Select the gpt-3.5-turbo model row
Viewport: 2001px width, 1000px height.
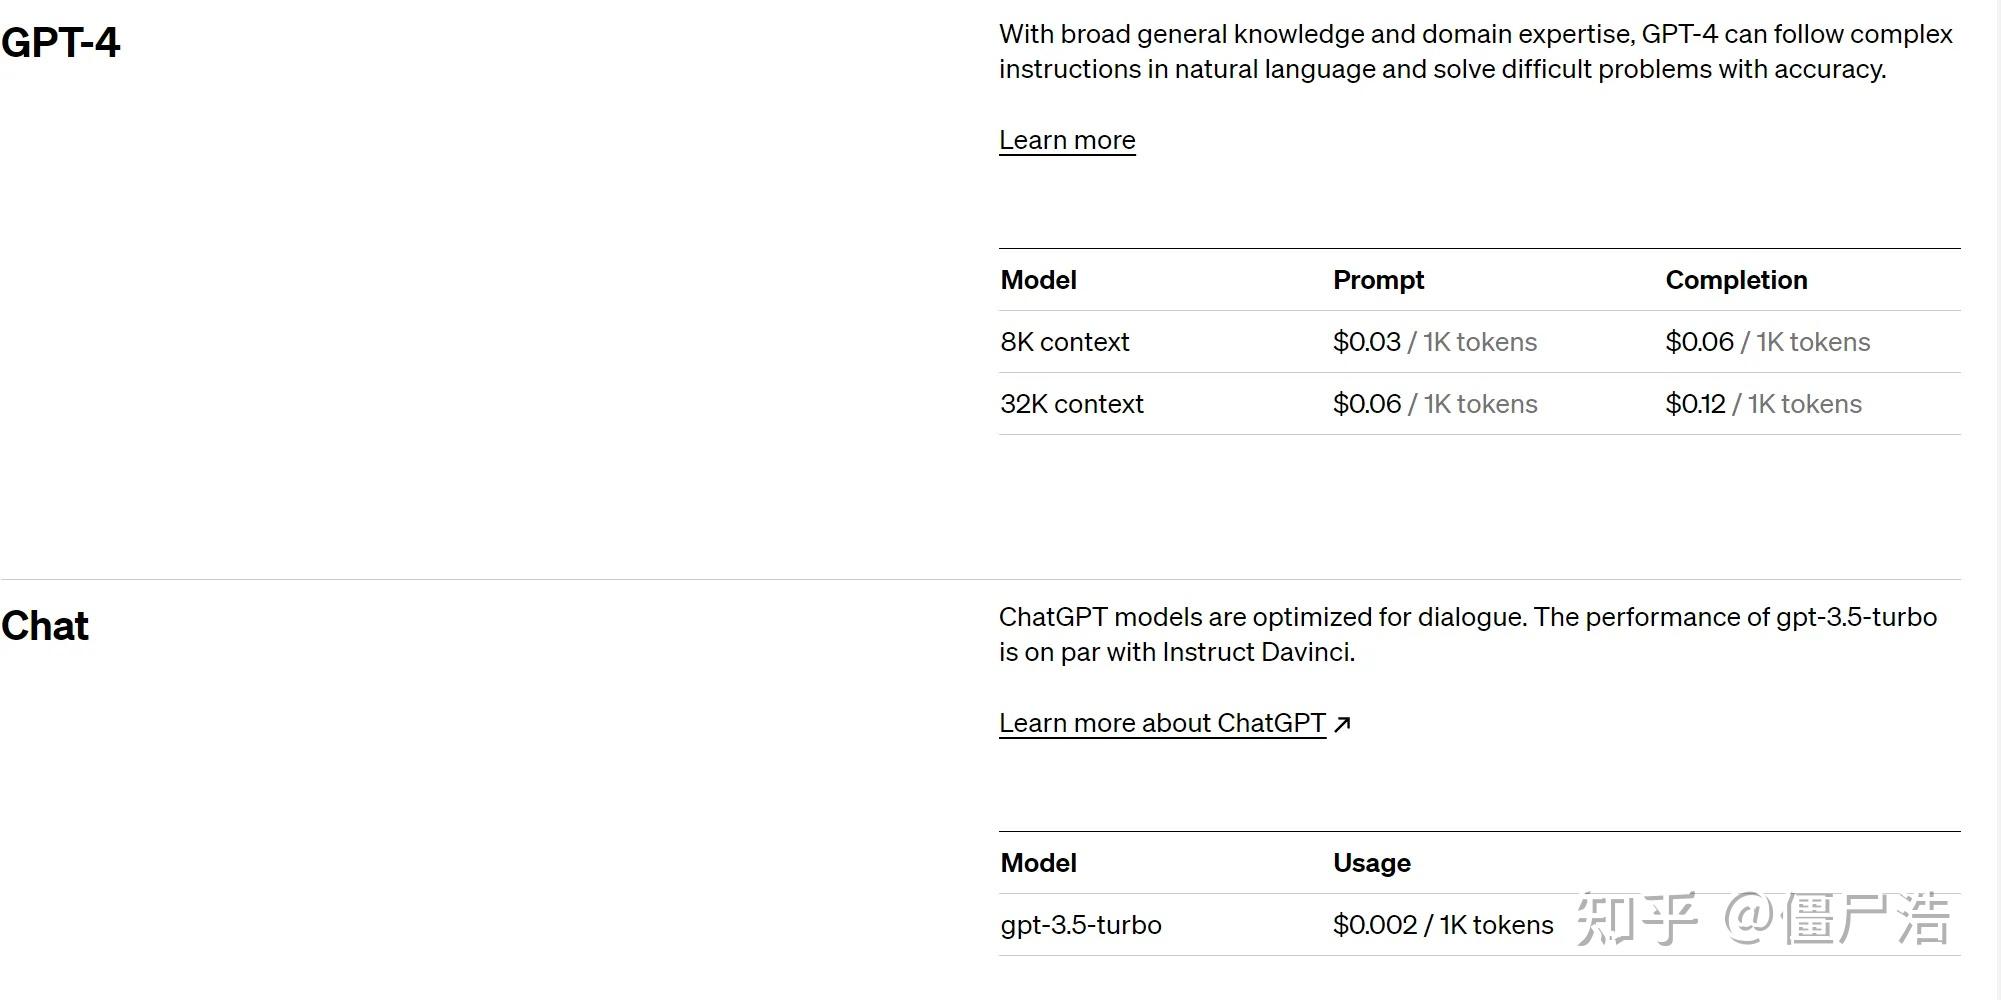[1081, 925]
